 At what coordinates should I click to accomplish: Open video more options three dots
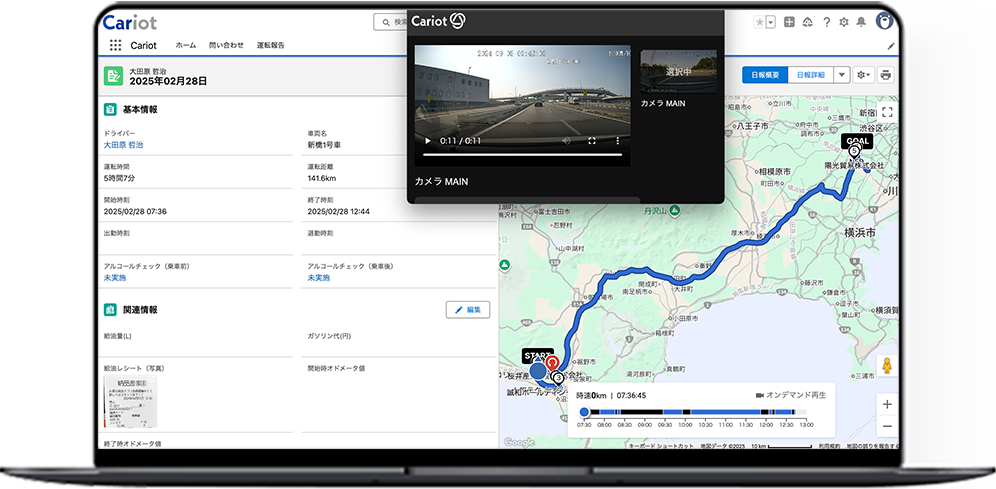617,141
